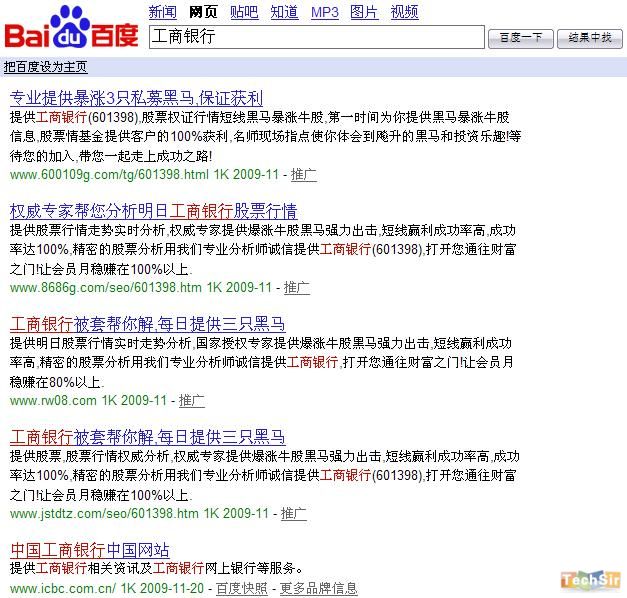The image size is (627, 598).
Task: Click the 百度快照 cached page link
Action: point(242,588)
